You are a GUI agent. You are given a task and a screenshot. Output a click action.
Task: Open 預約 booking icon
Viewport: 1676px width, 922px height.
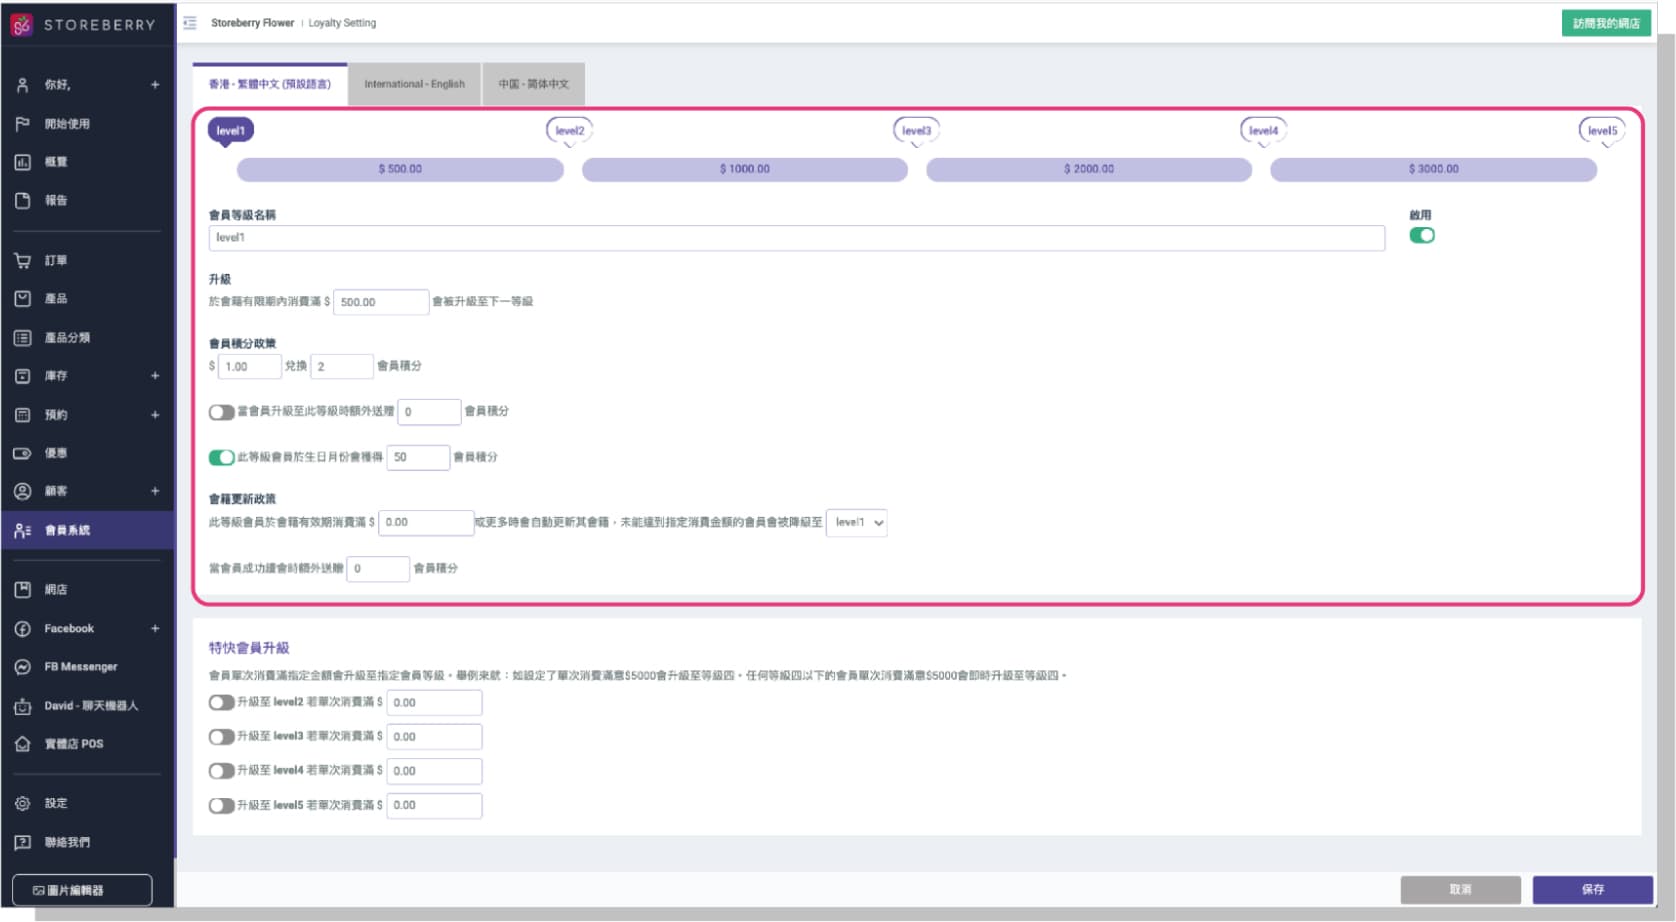tap(22, 414)
